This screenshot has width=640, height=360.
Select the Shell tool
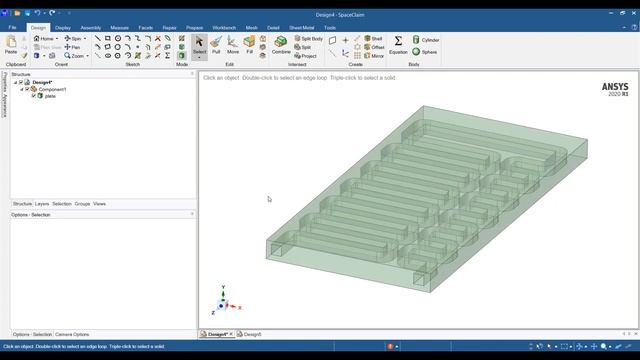tap(373, 38)
